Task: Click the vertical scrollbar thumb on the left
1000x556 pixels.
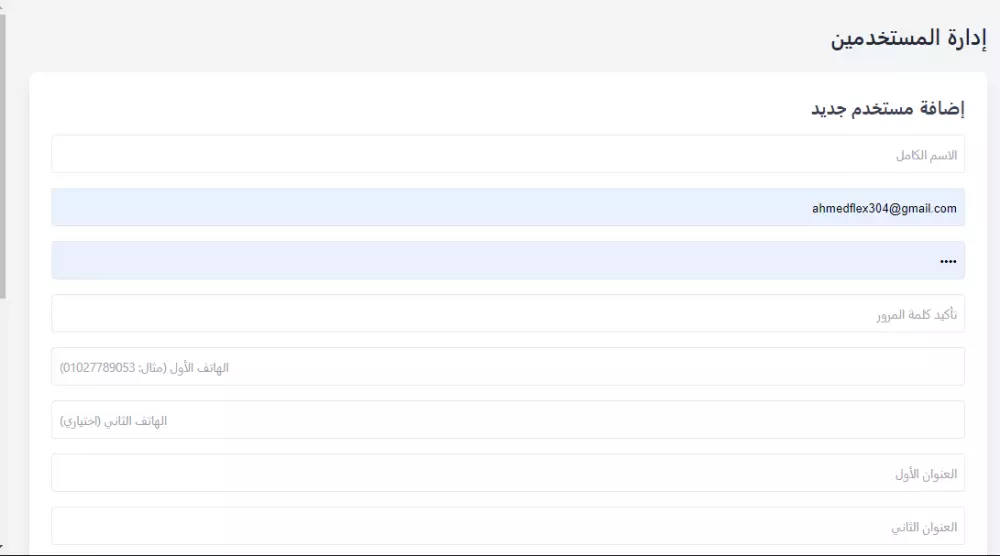Action: 3,150
